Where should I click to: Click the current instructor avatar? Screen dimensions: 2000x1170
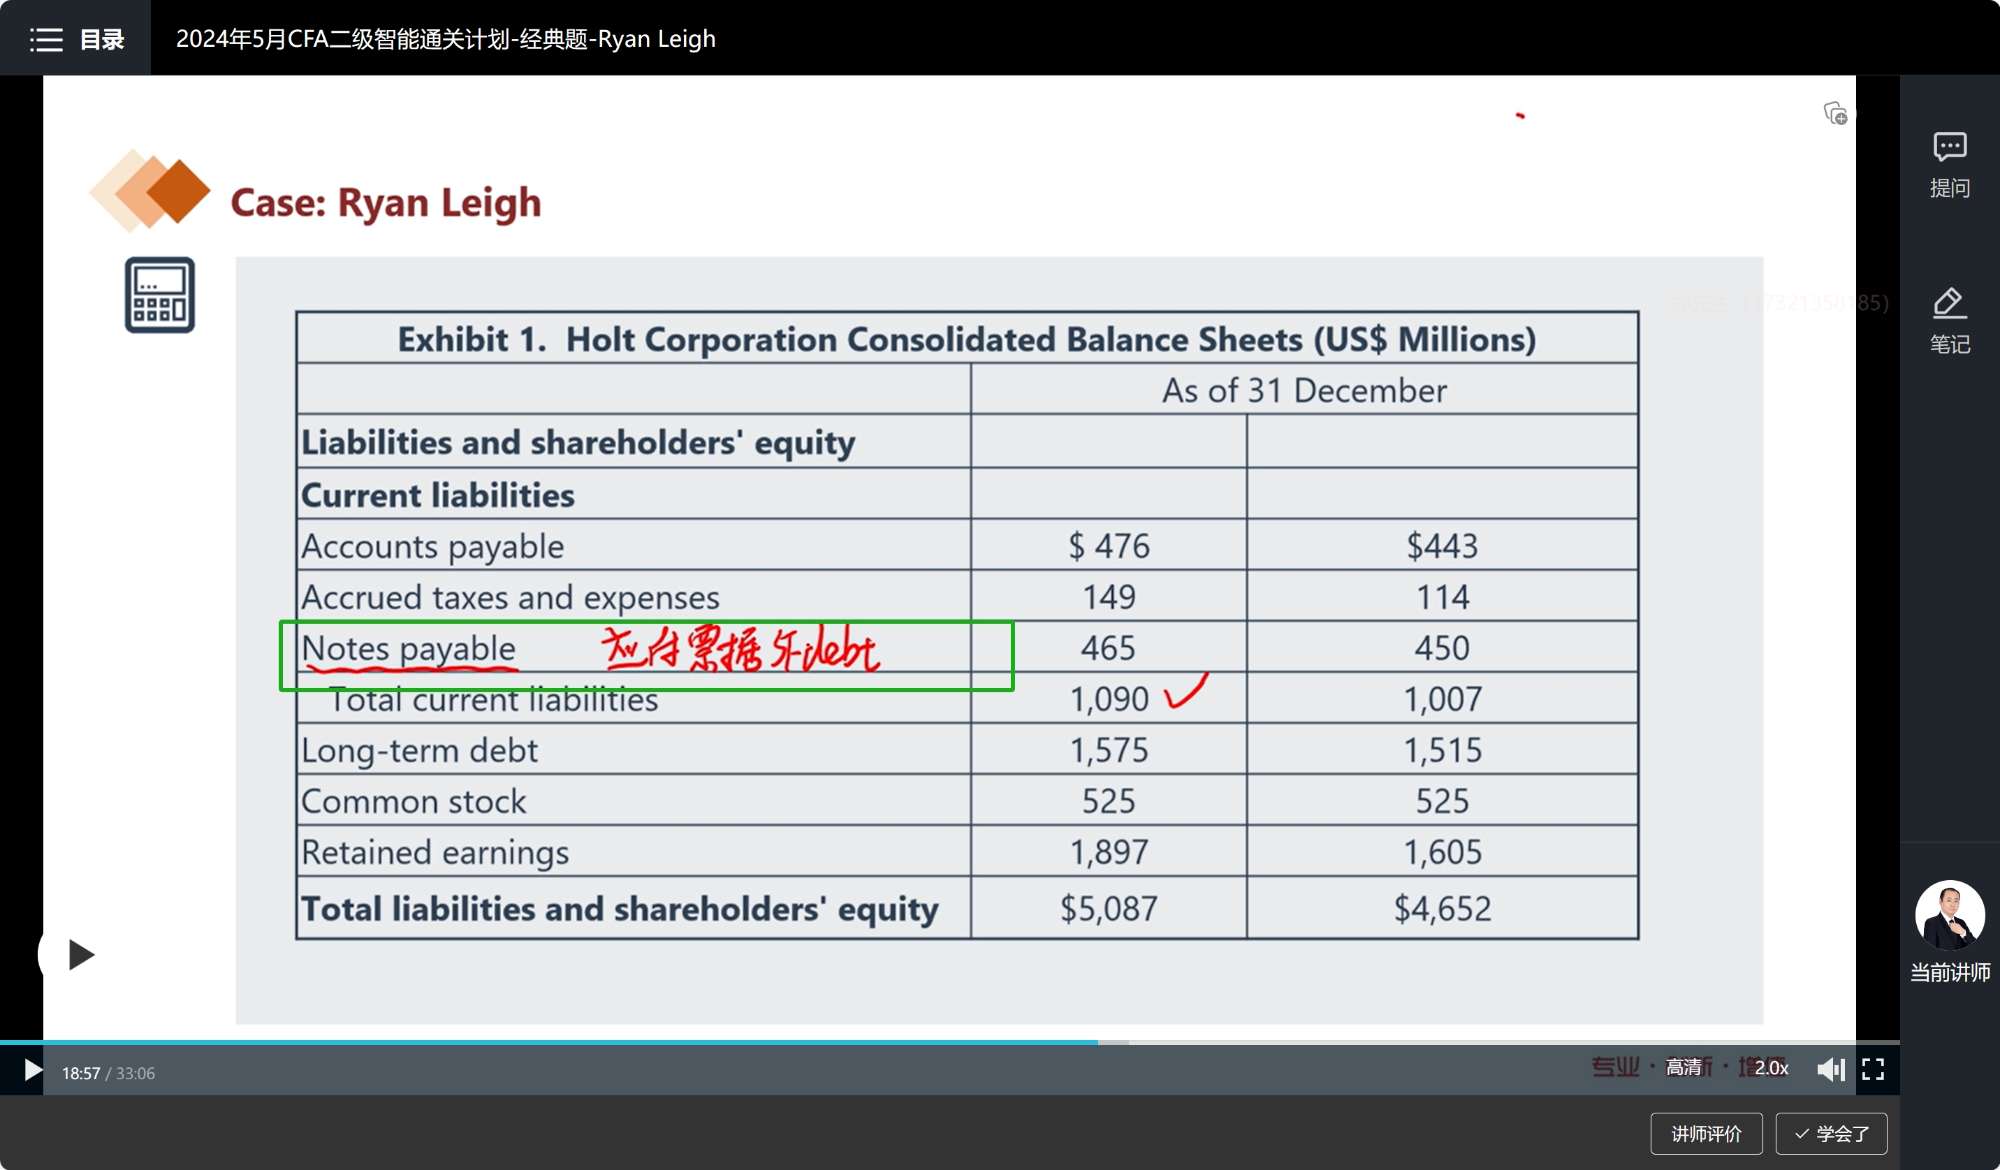[x=1949, y=915]
